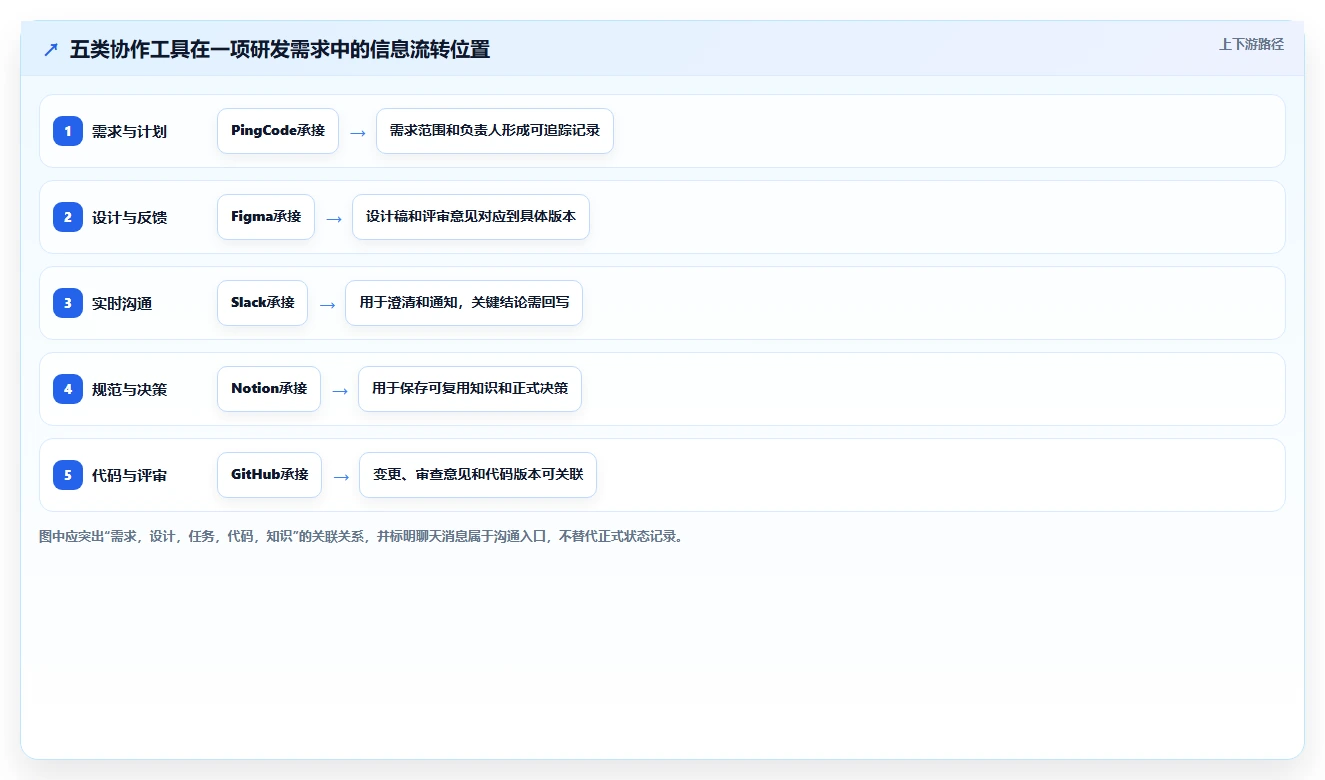The image size is (1325, 780).
Task: Click the 用于保存可复用知识和正式决策 box
Action: (x=470, y=389)
